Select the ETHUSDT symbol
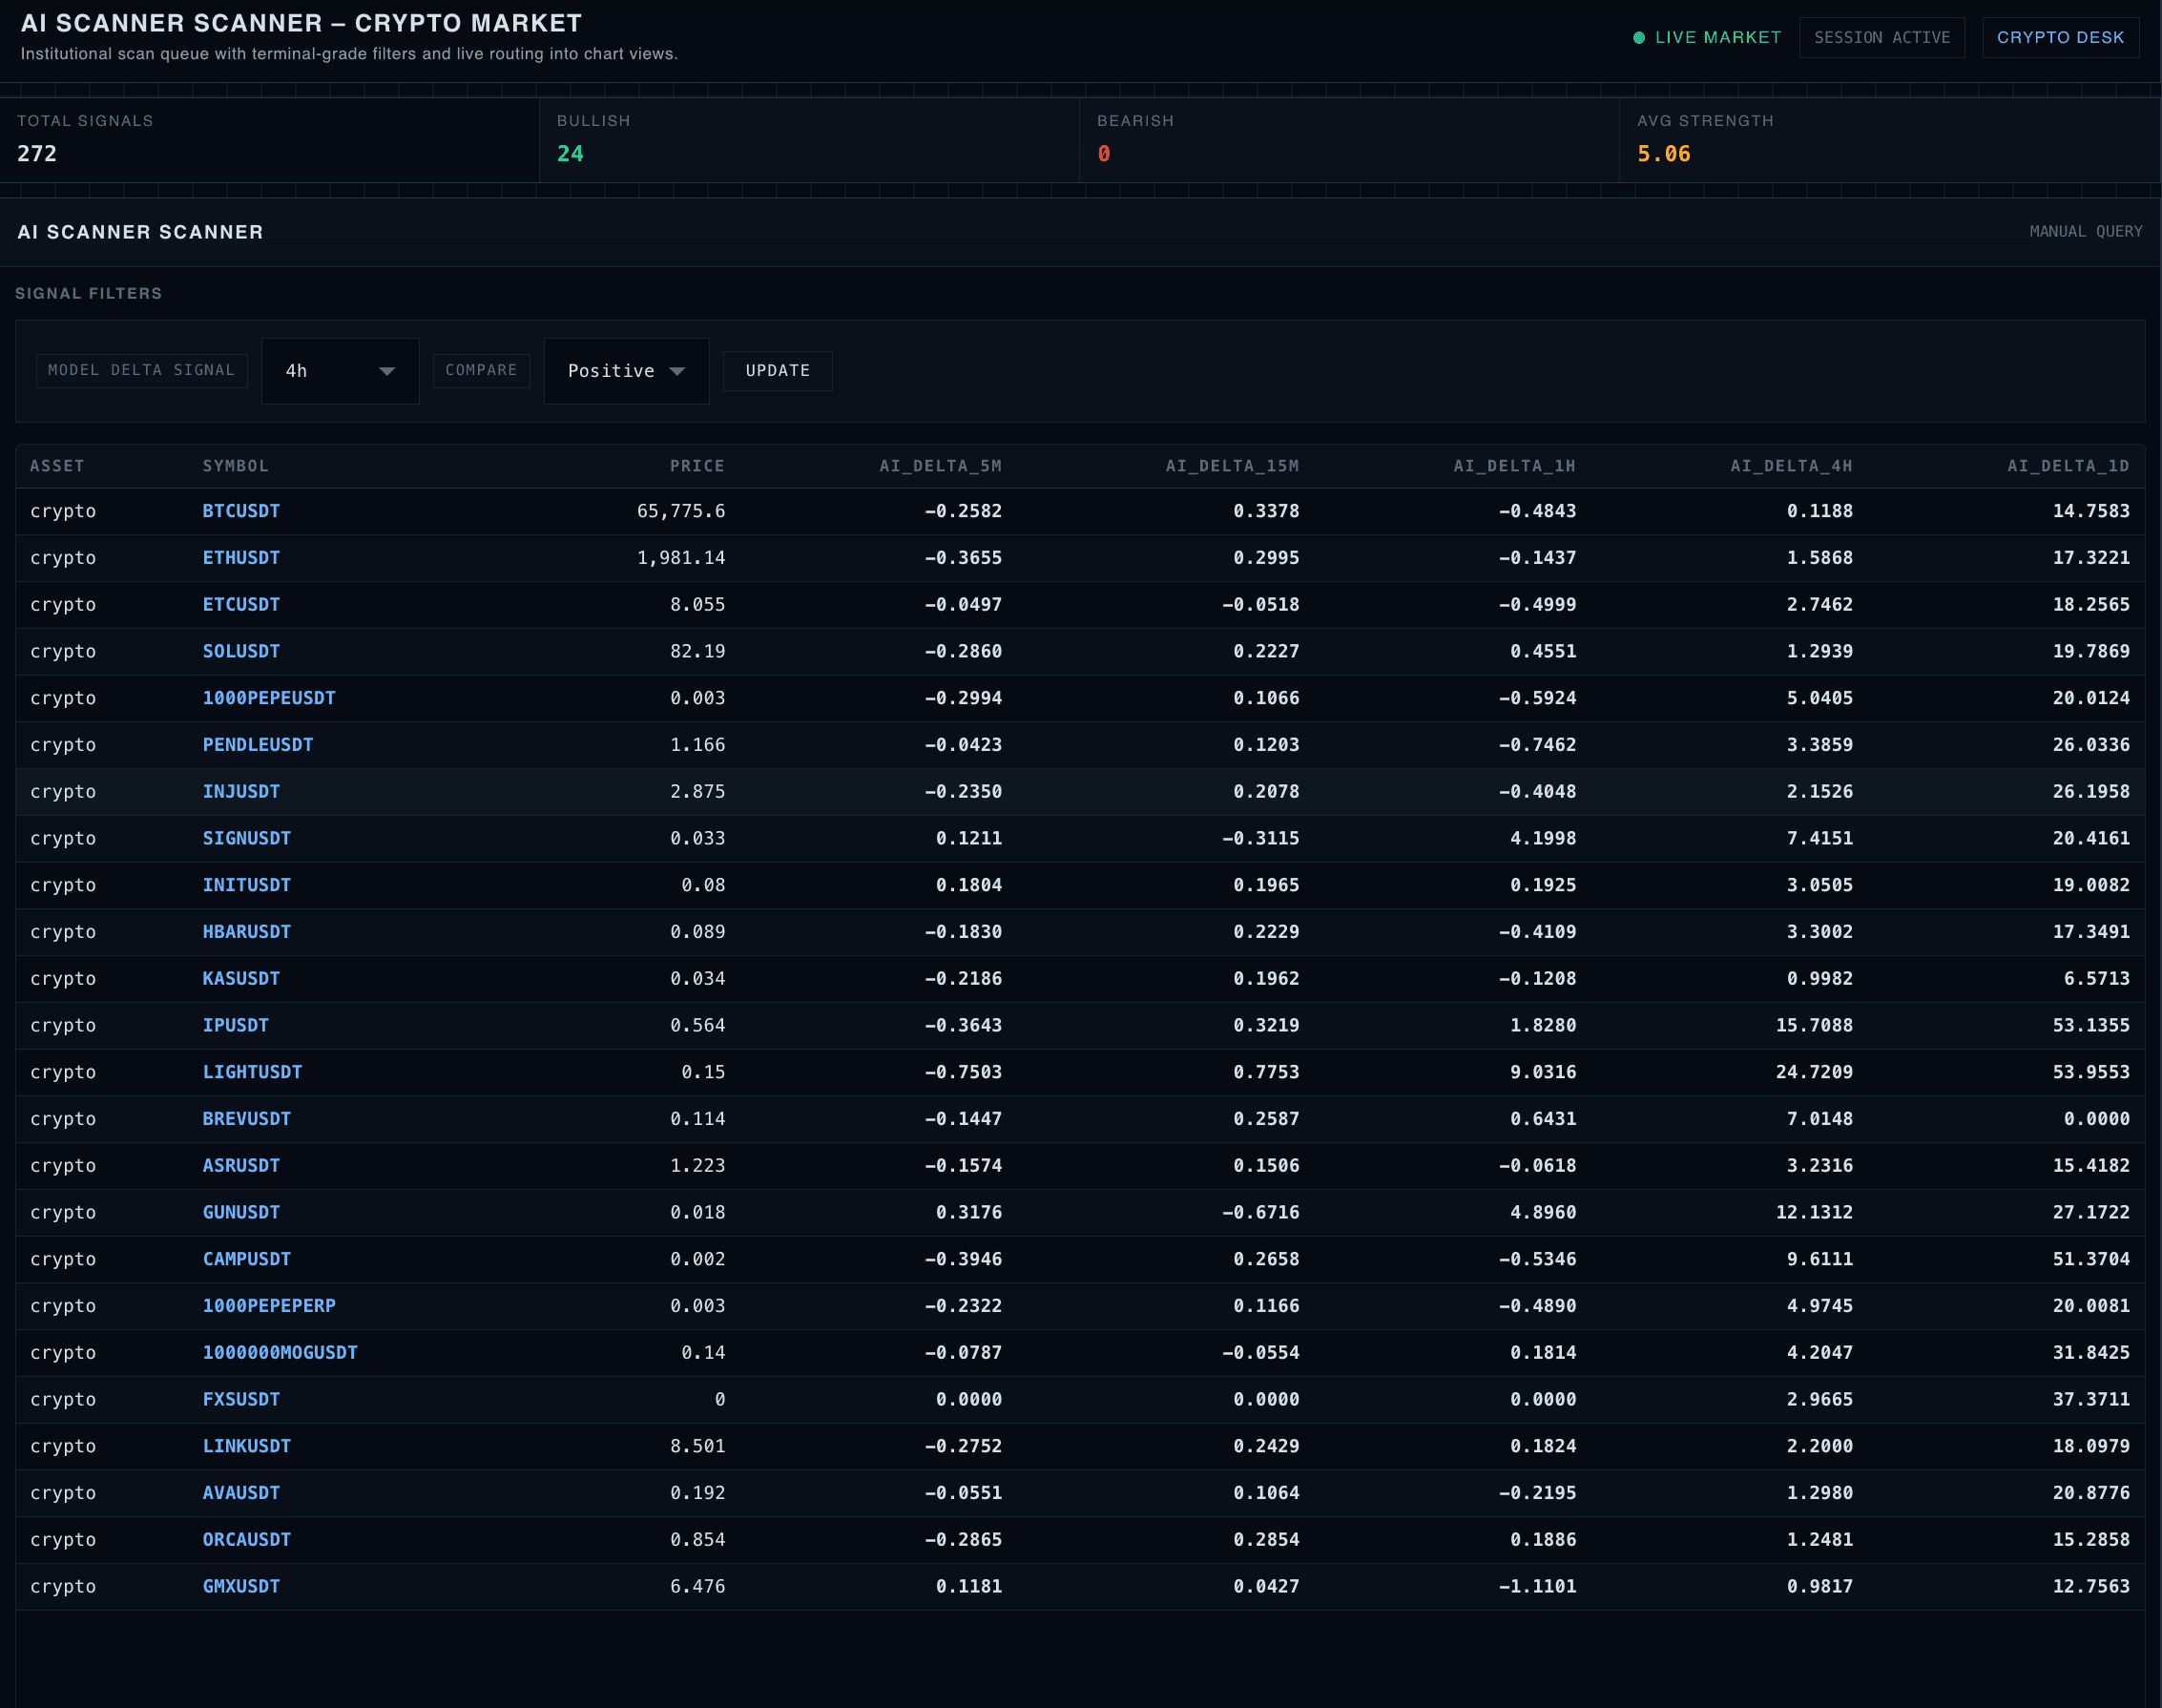This screenshot has height=1708, width=2162. [x=242, y=557]
